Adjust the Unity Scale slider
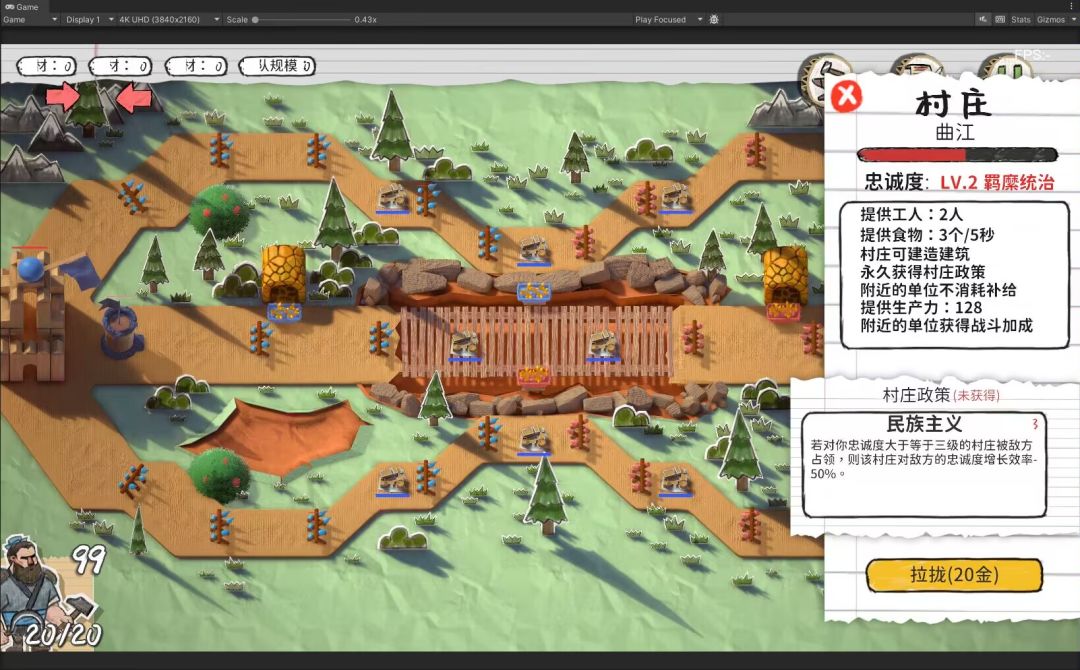 tap(256, 19)
